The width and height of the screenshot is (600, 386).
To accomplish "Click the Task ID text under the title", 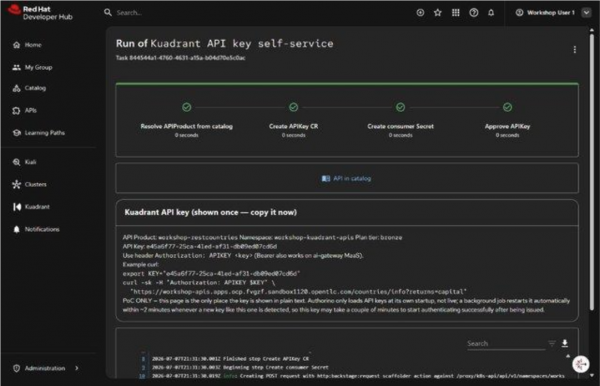I will click(x=181, y=58).
